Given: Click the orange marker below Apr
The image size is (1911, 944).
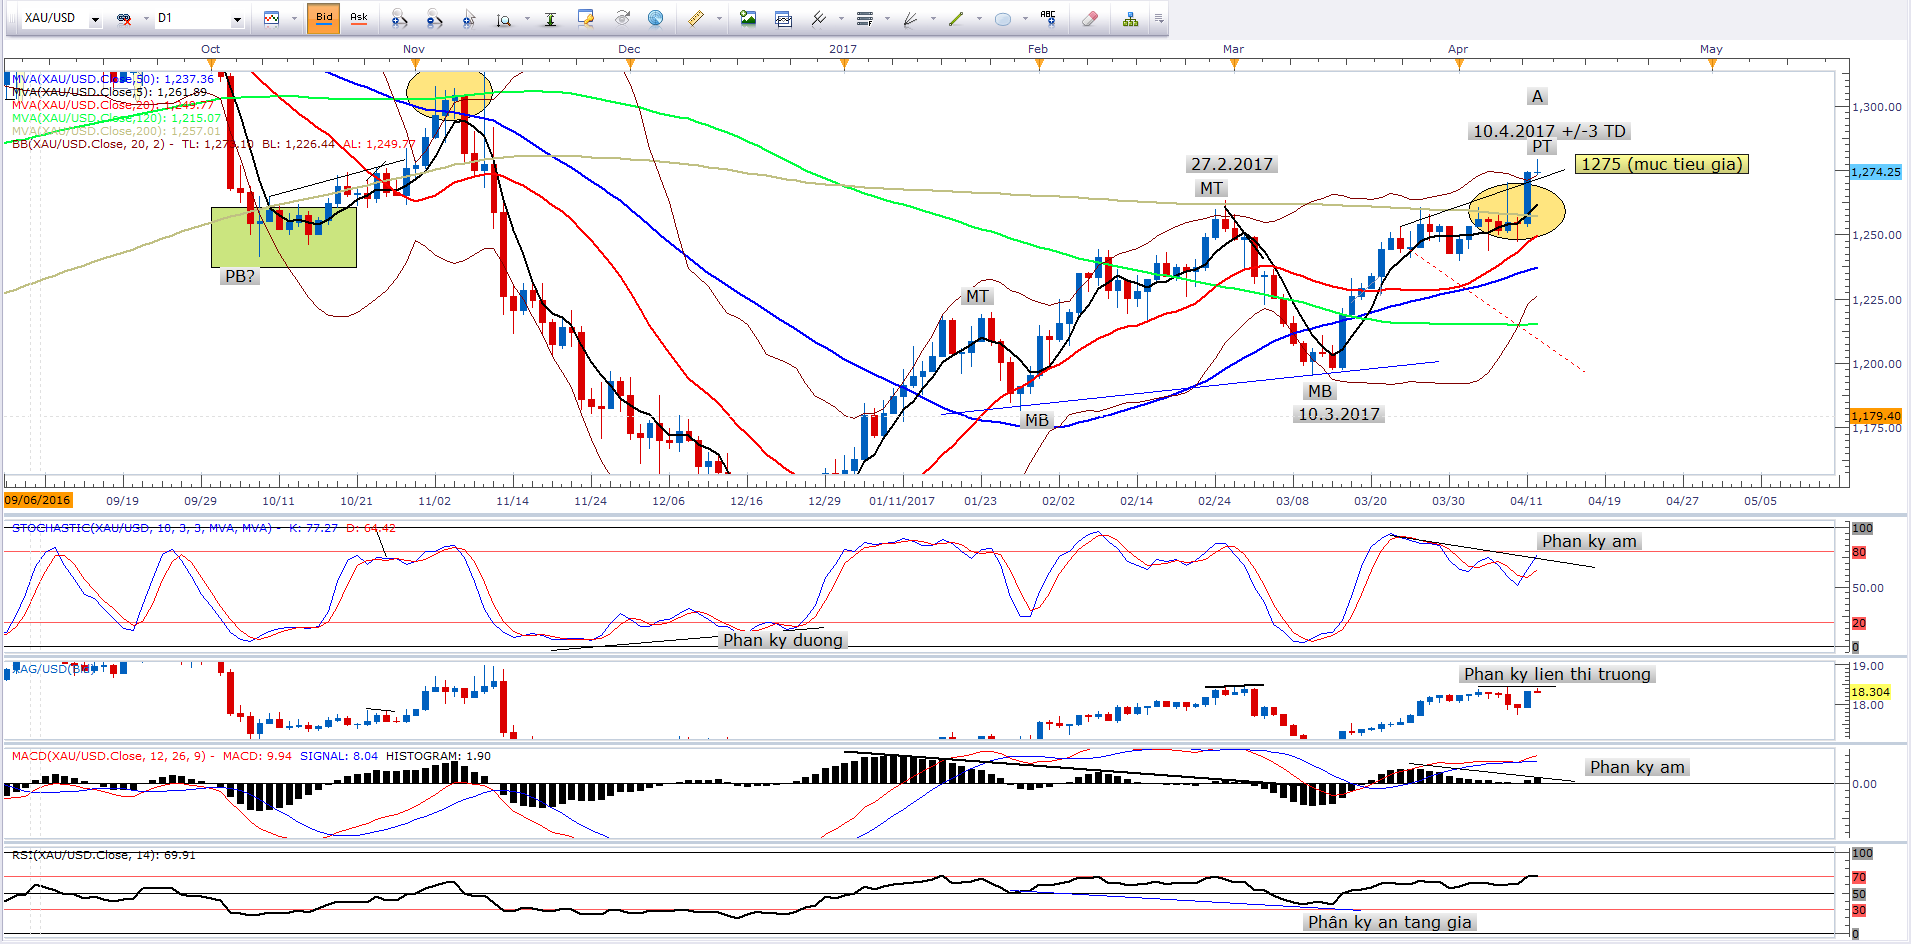Looking at the screenshot, I should coord(1459,64).
